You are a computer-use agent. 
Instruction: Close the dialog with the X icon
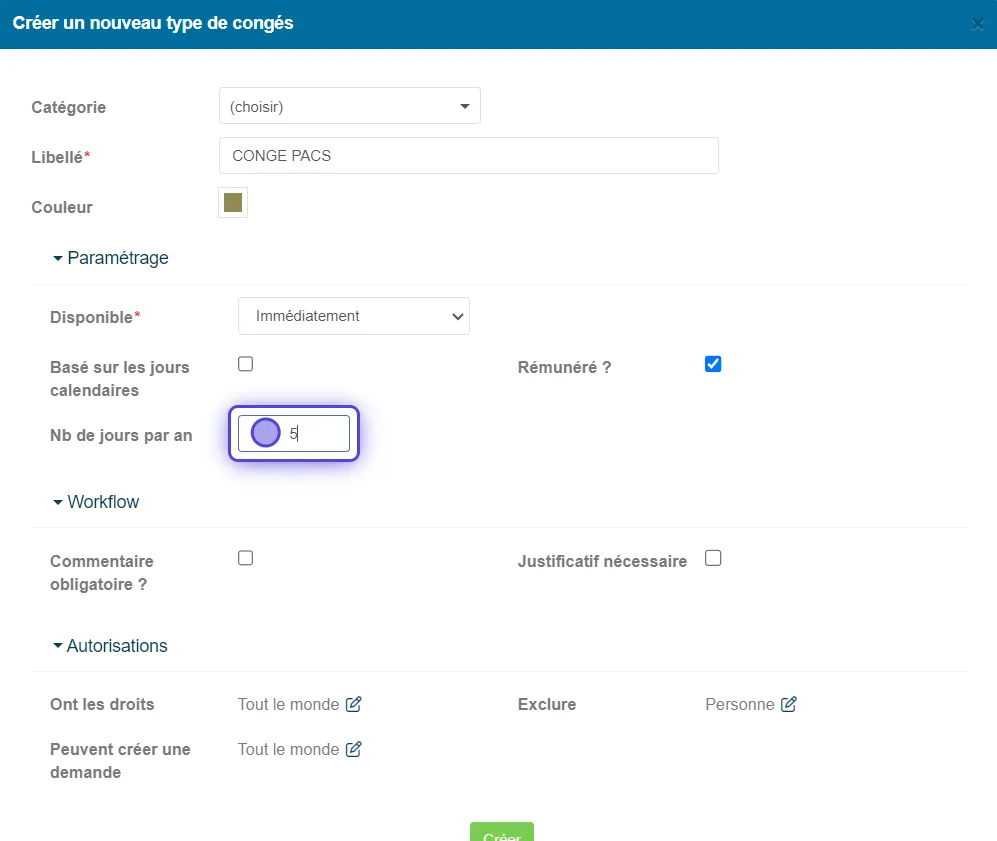pos(977,24)
